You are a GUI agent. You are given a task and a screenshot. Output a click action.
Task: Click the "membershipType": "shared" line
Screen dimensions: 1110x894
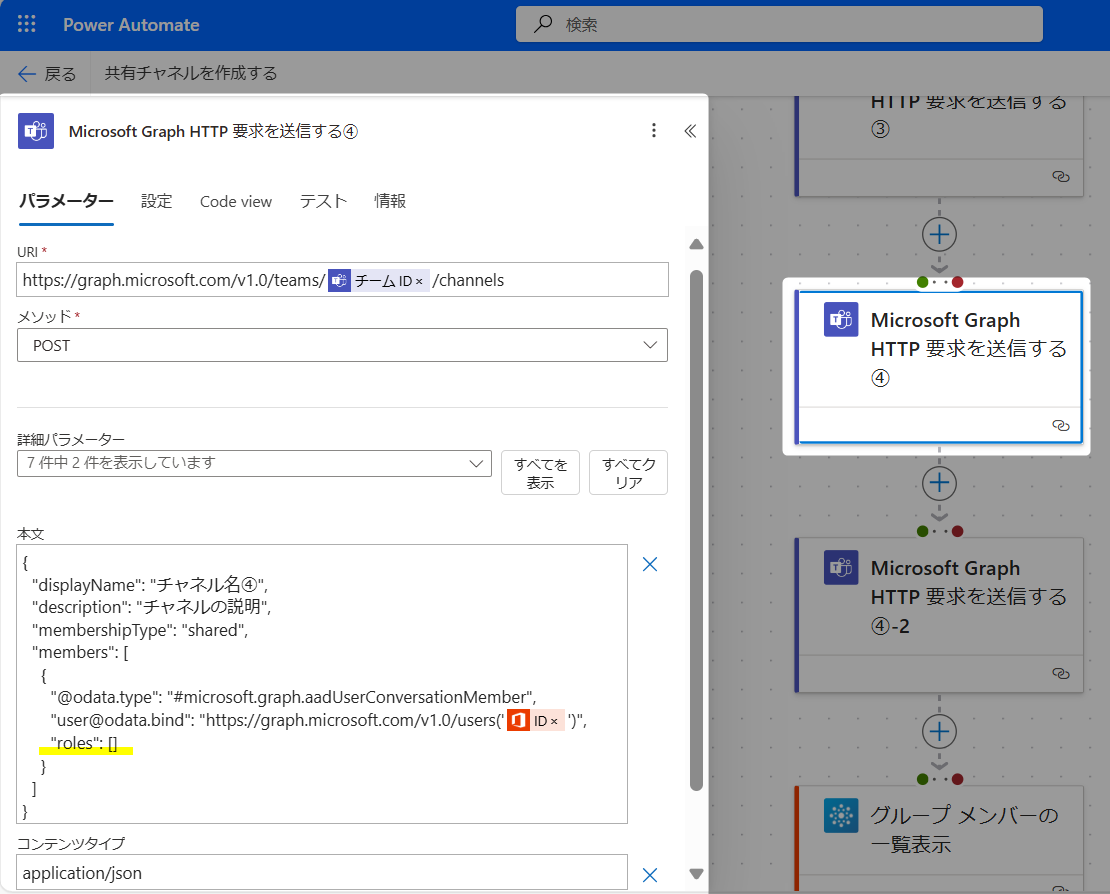point(140,630)
